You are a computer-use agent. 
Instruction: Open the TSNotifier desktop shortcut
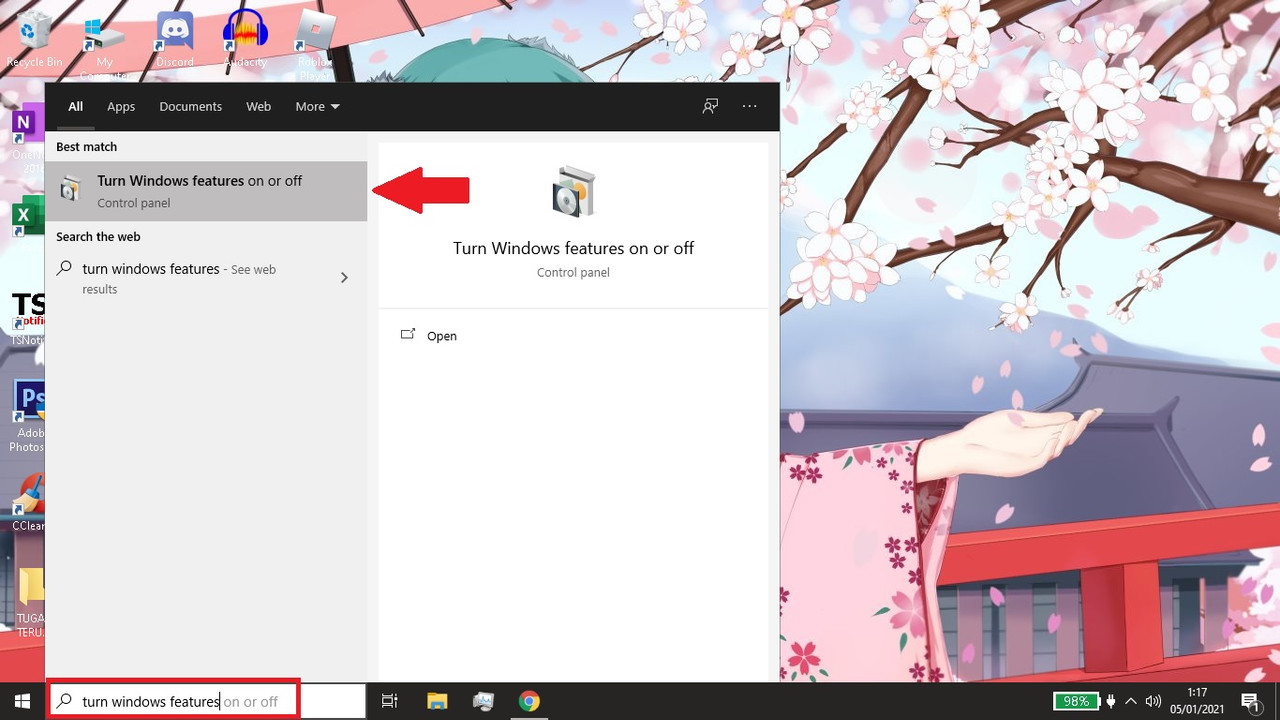[x=27, y=317]
